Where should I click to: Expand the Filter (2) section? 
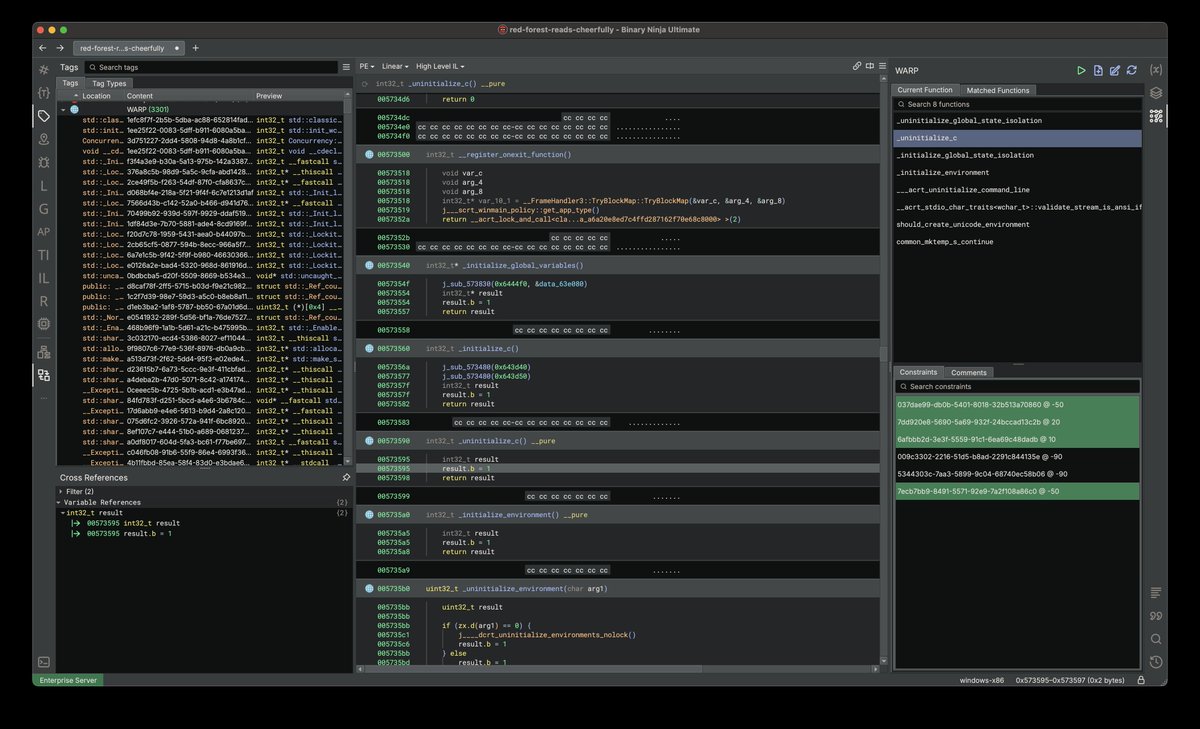(x=63, y=492)
